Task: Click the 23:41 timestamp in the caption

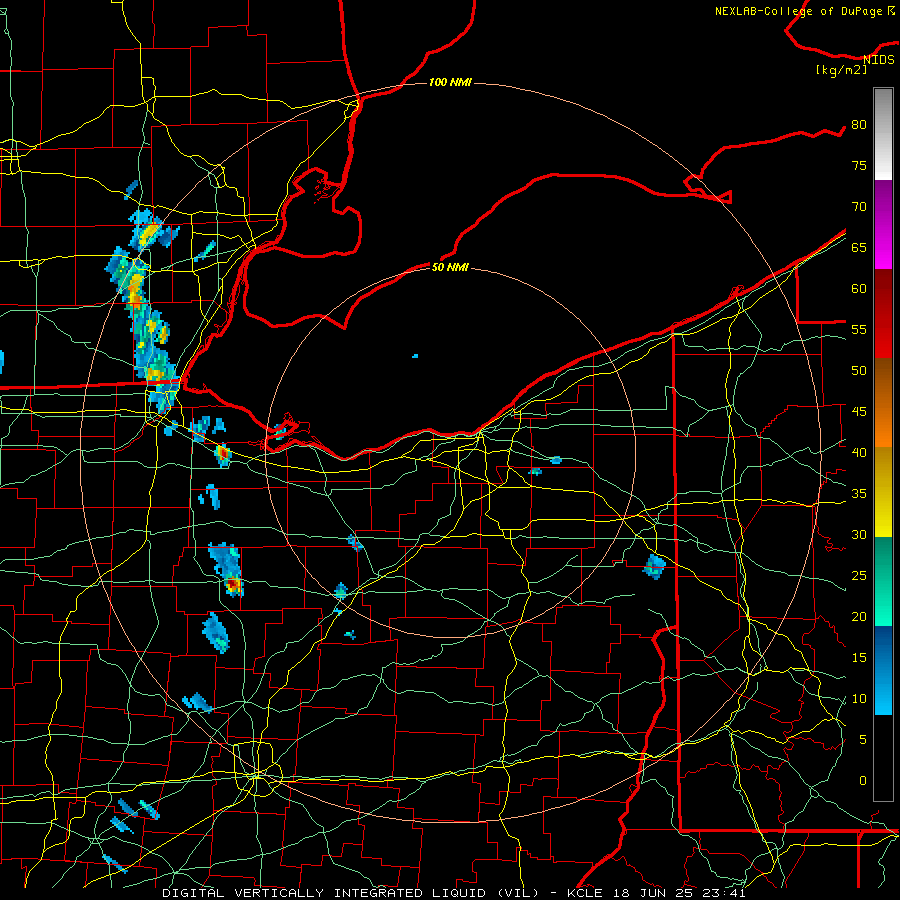Action: [726, 893]
